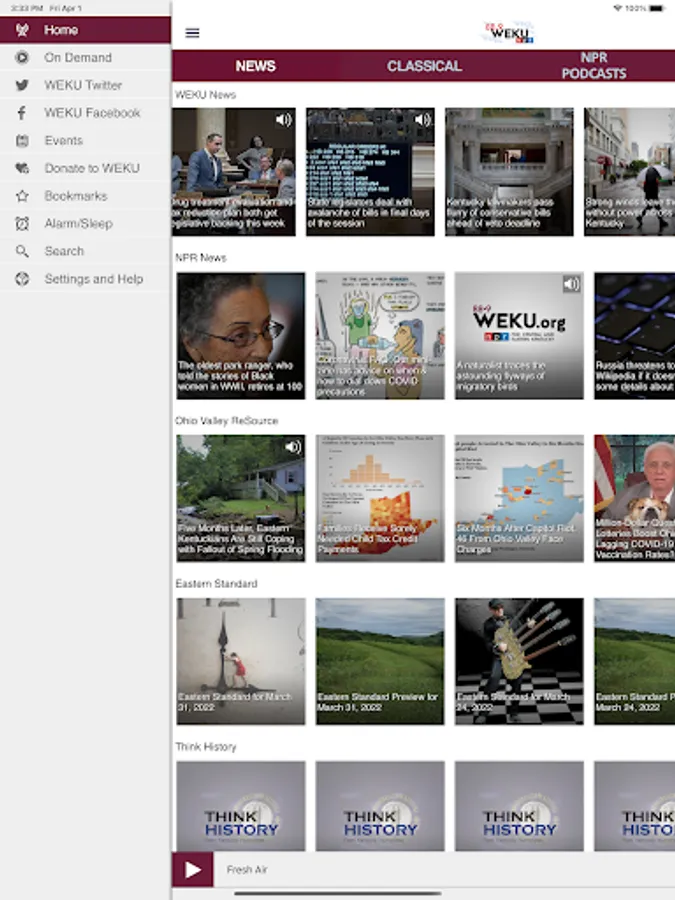
Task: Click the Settings and Help icon
Action: click(22, 279)
